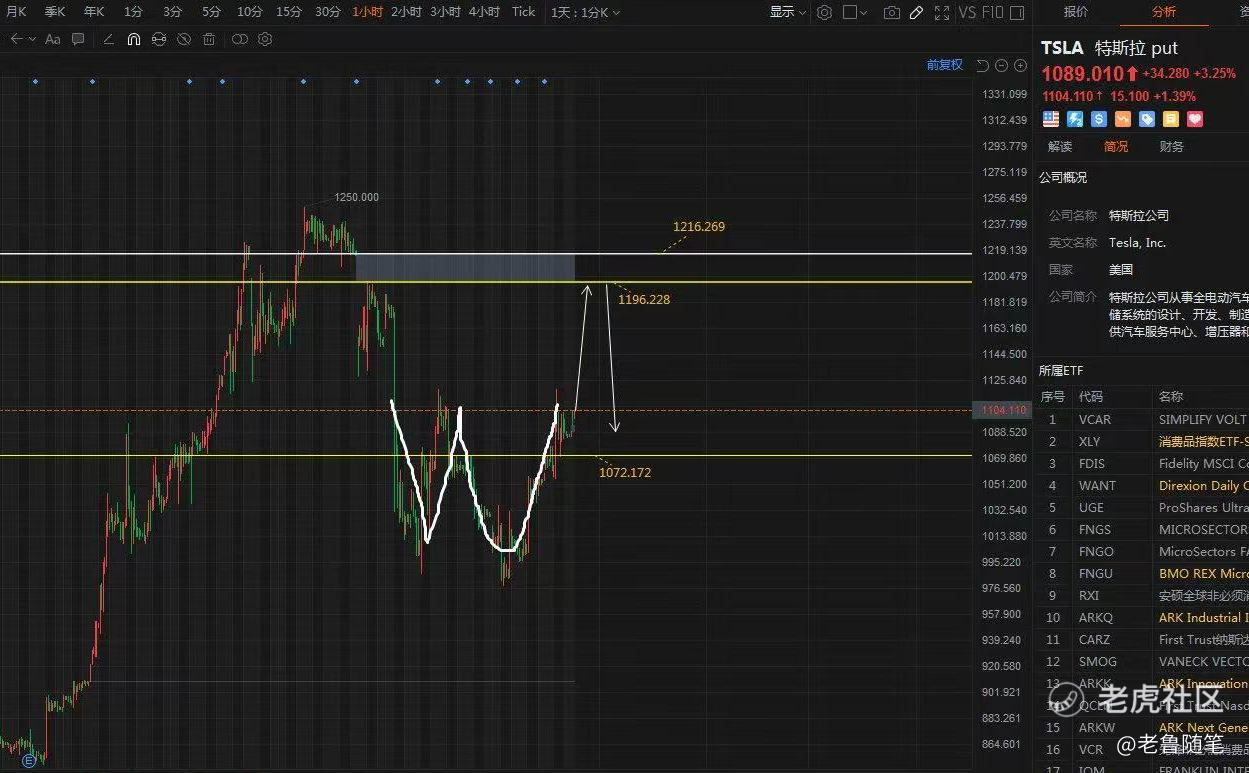This screenshot has height=773, width=1249.
Task: Open the SMOG ETF row
Action: 1141,662
